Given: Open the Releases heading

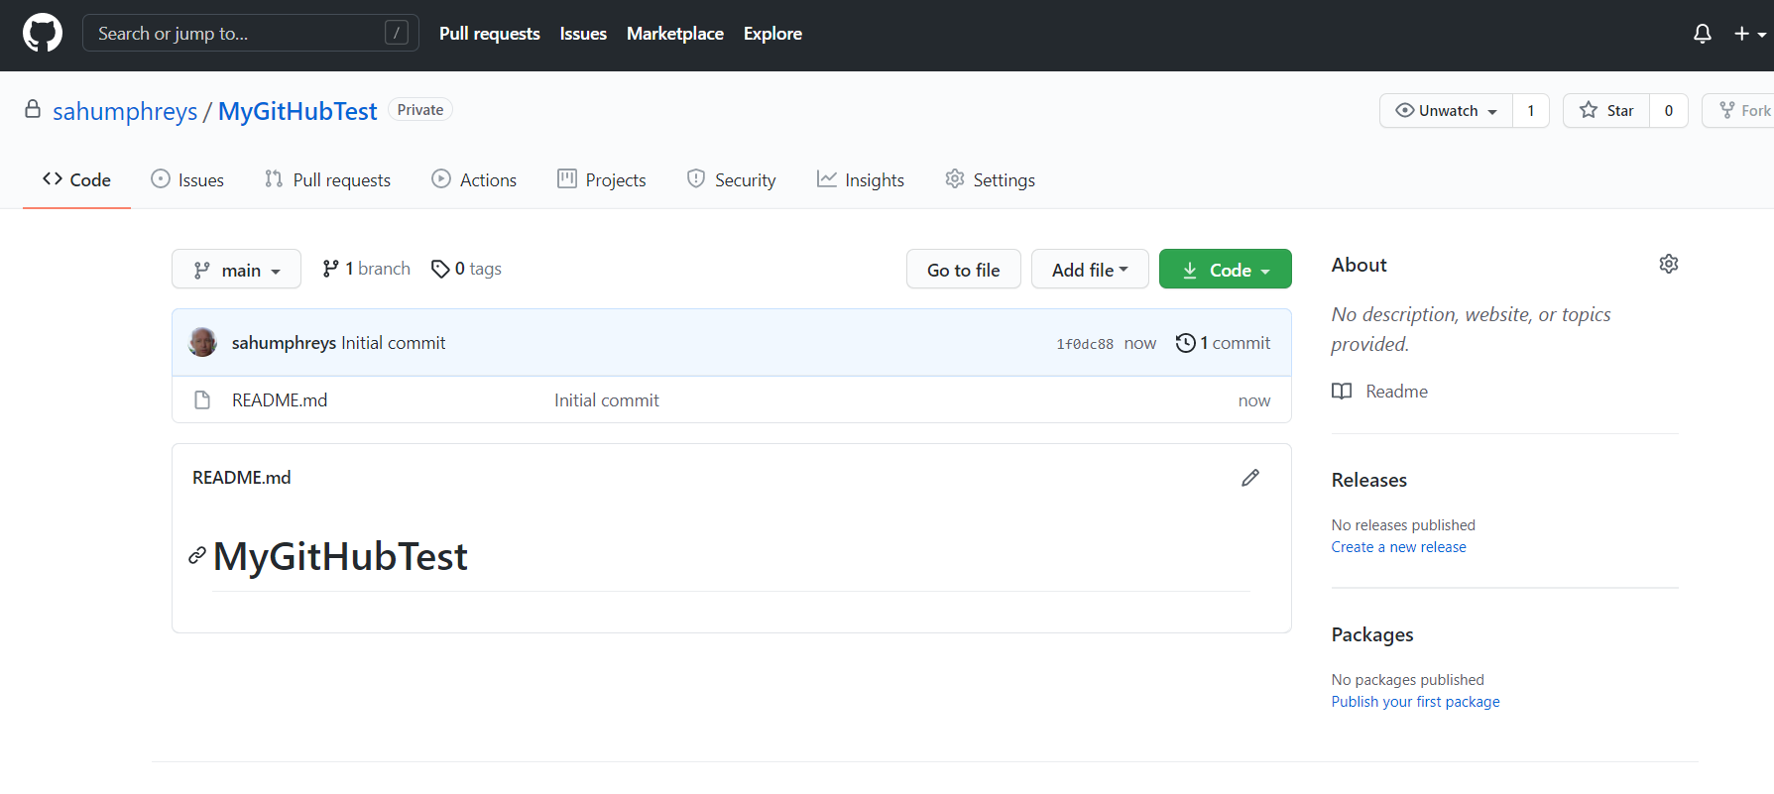Looking at the screenshot, I should pyautogui.click(x=1369, y=480).
